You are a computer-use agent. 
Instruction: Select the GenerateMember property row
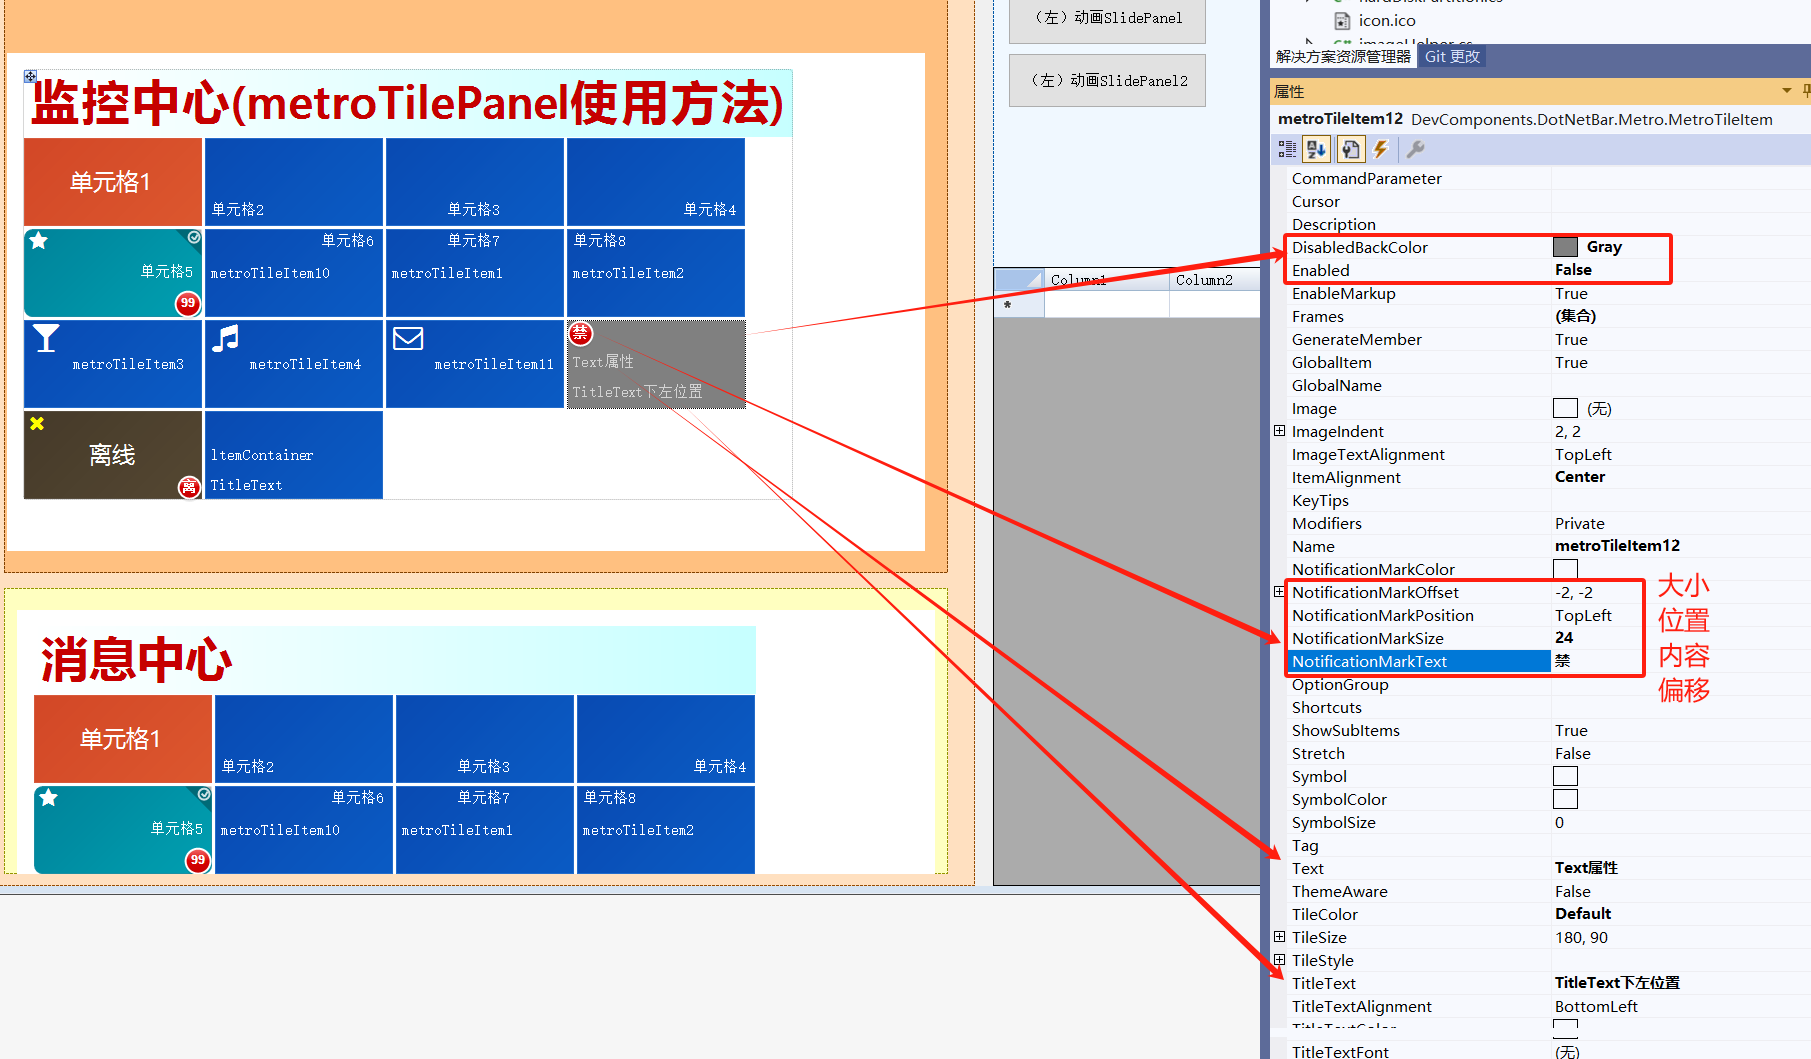tap(1548, 339)
